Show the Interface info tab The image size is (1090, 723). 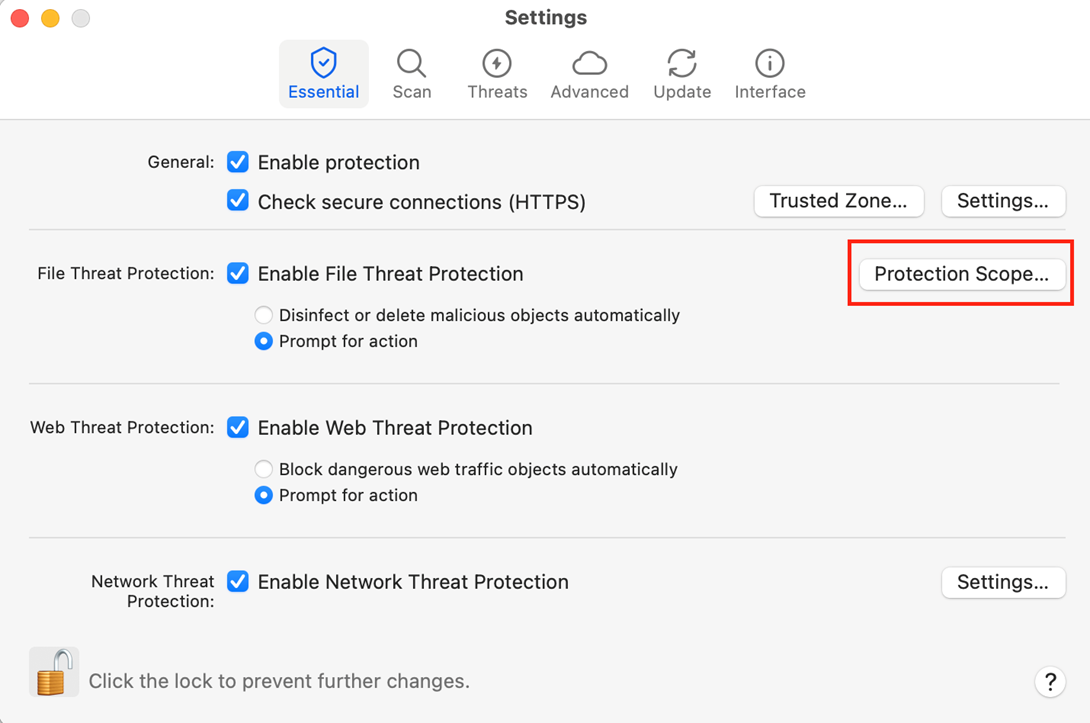click(770, 74)
